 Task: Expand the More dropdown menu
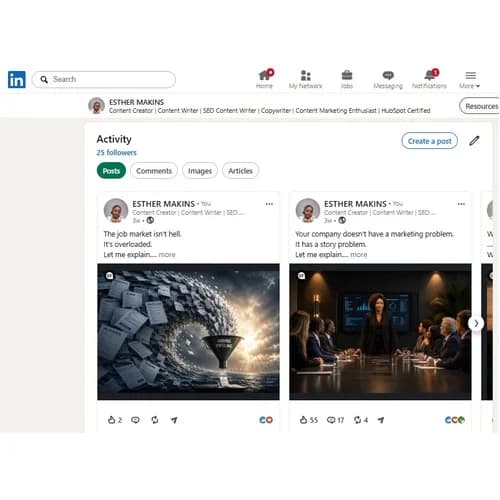[x=470, y=79]
